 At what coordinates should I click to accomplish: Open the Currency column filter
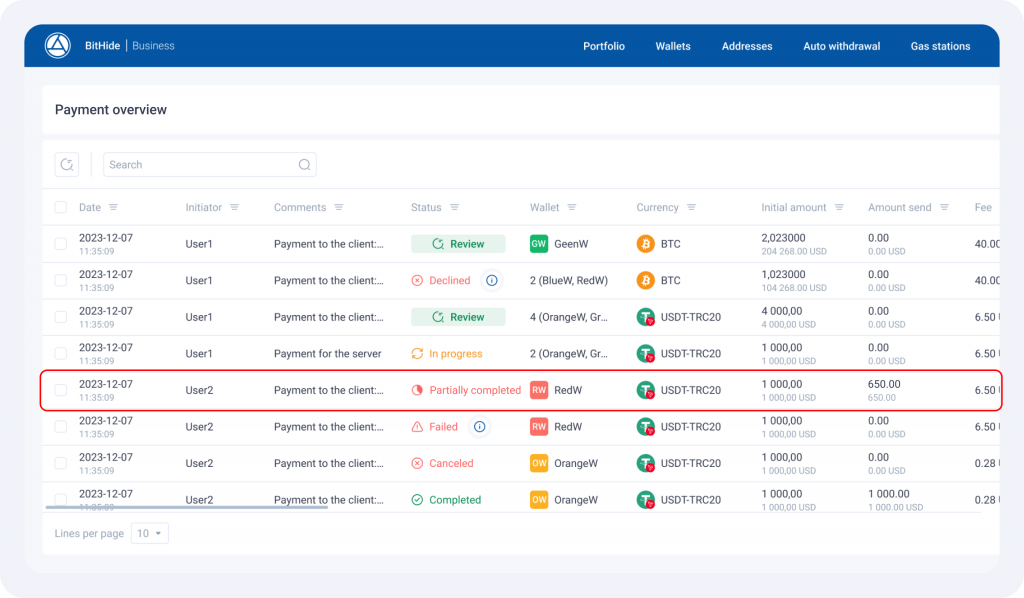(691, 208)
